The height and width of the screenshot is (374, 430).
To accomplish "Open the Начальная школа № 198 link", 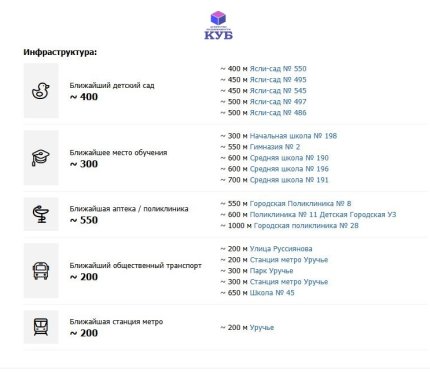I will (x=293, y=136).
